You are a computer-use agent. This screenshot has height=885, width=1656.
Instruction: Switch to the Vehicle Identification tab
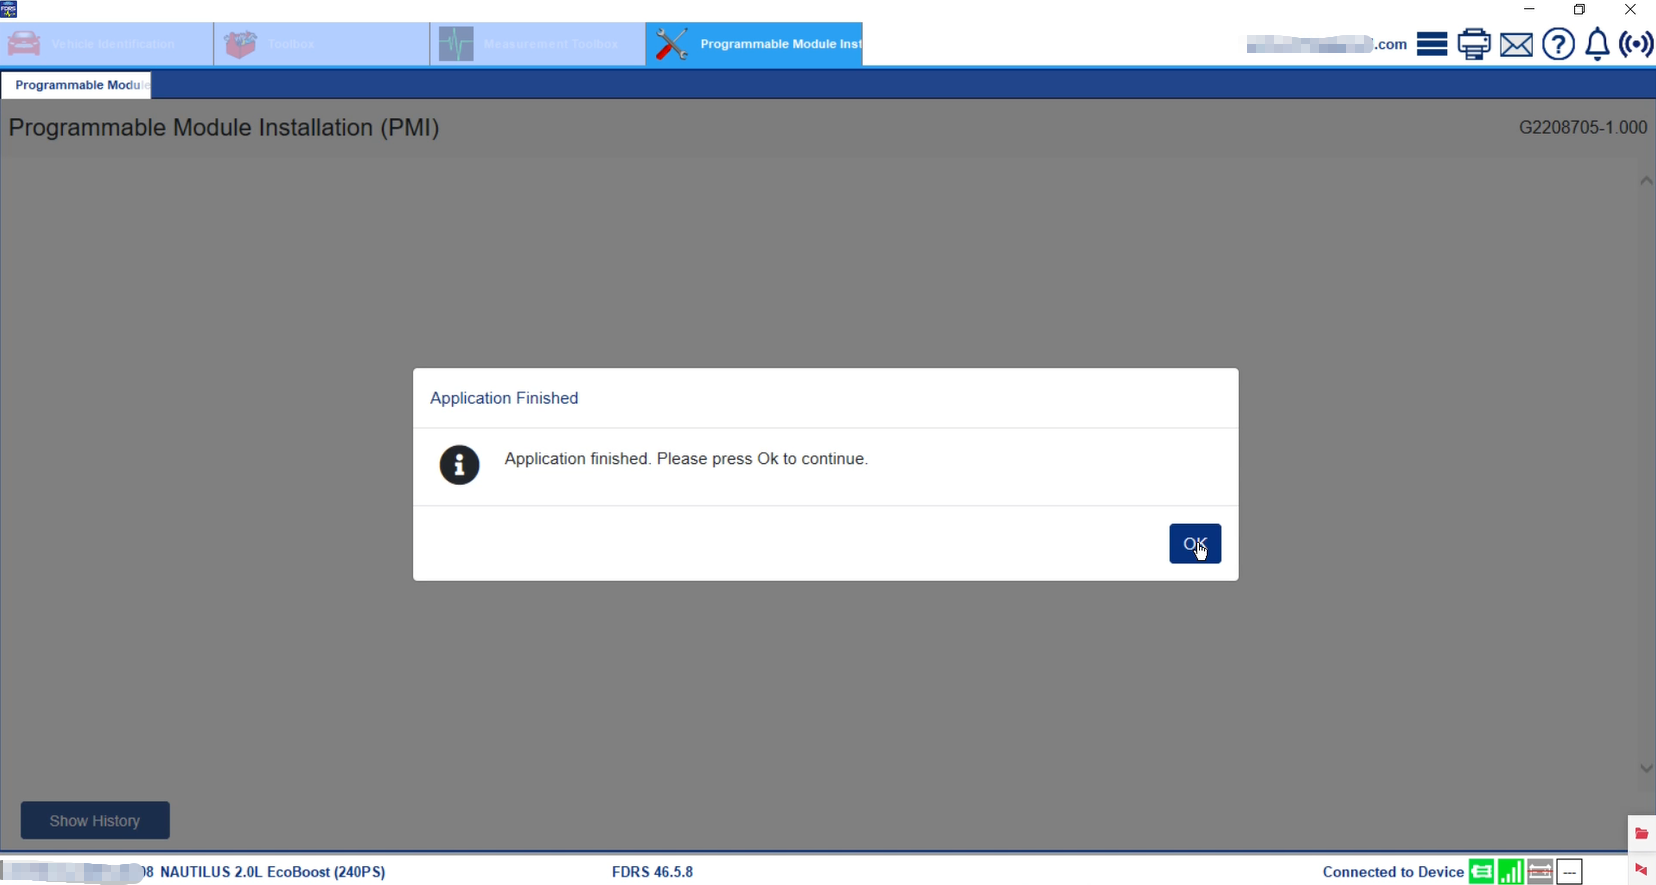point(107,44)
